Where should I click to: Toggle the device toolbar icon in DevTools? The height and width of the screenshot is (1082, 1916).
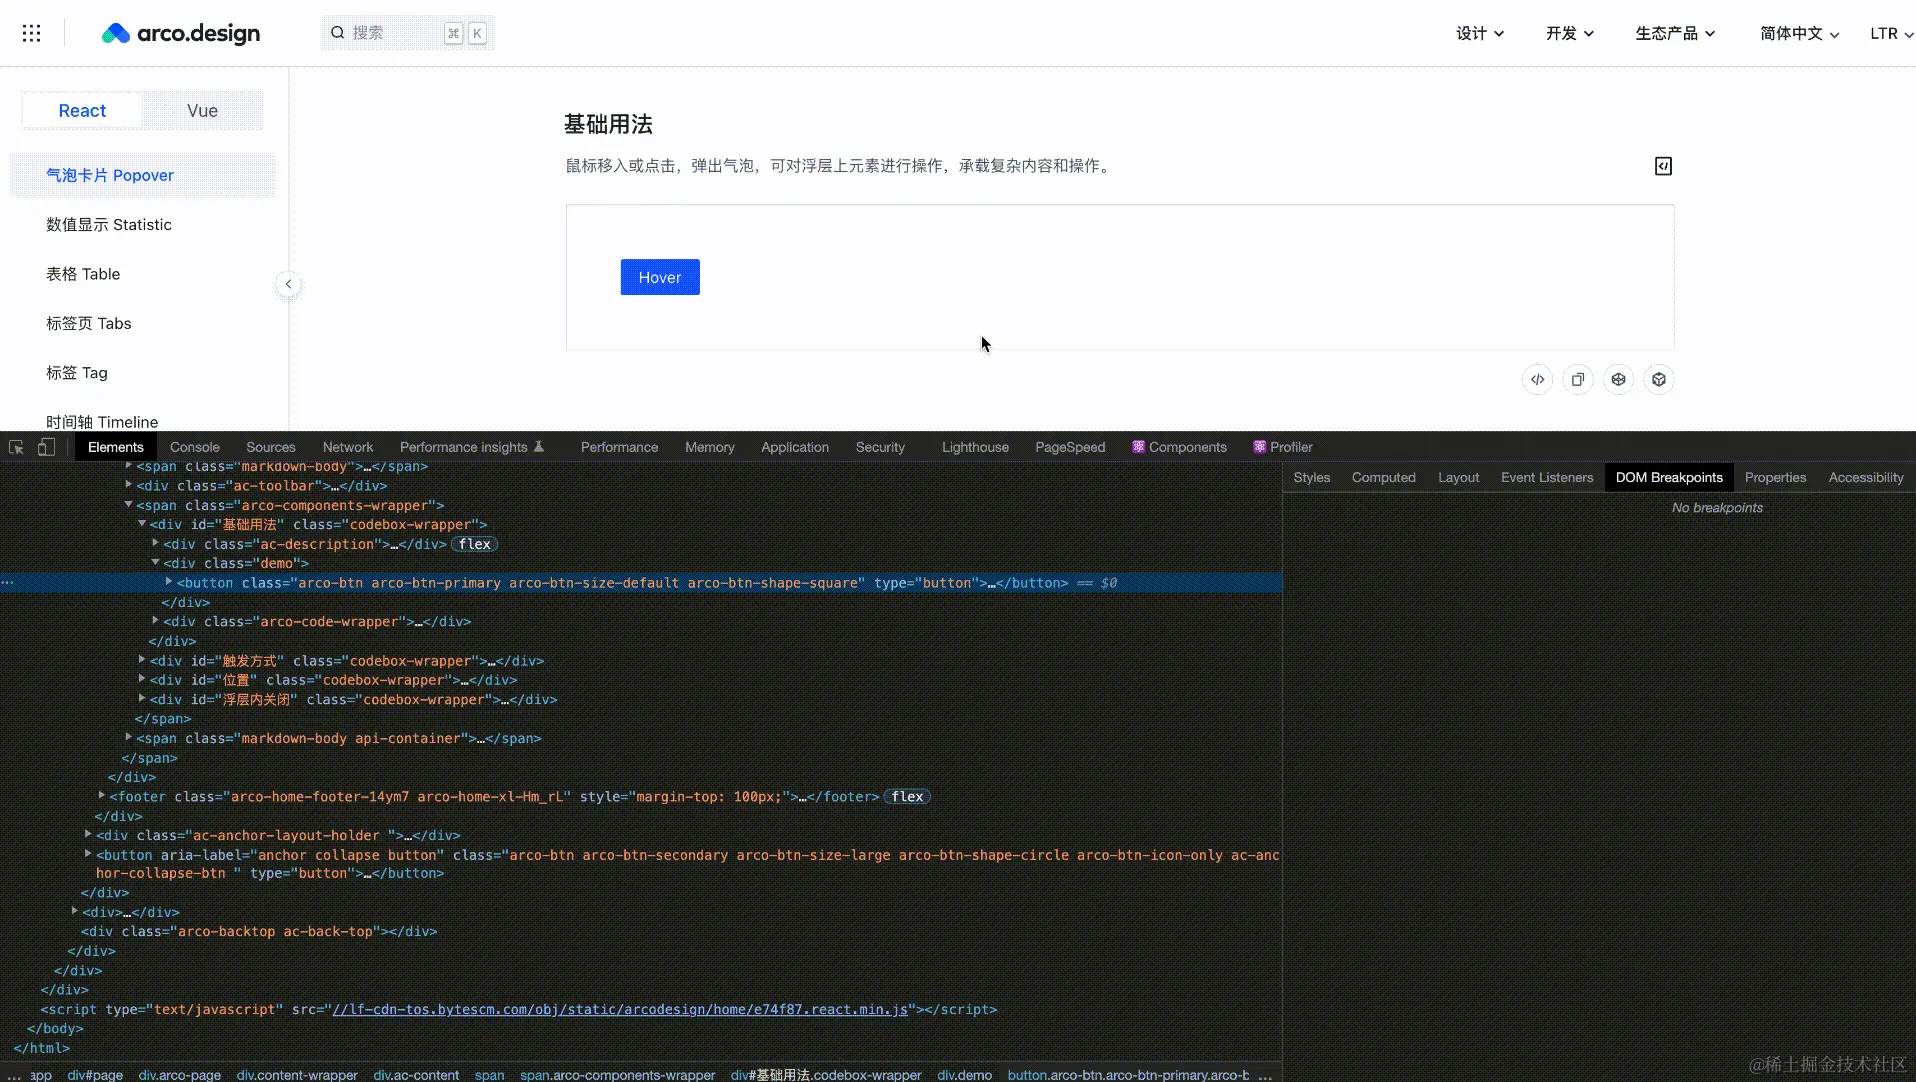coord(46,447)
